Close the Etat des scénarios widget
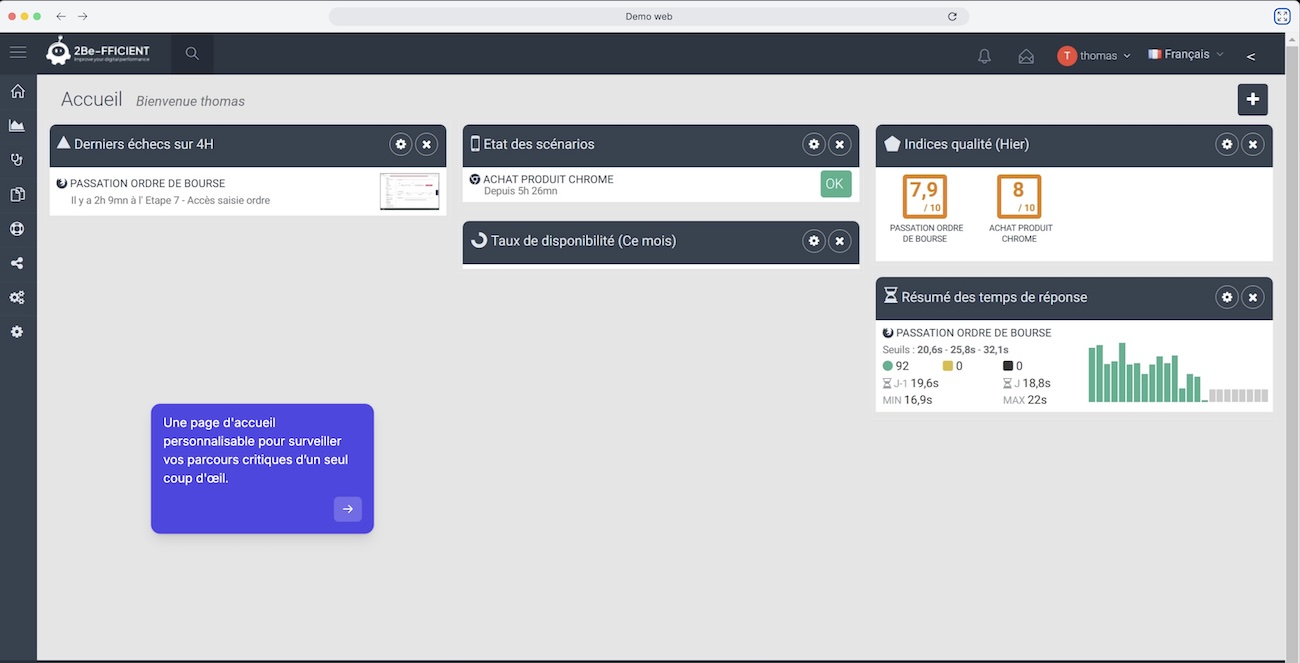 (840, 144)
